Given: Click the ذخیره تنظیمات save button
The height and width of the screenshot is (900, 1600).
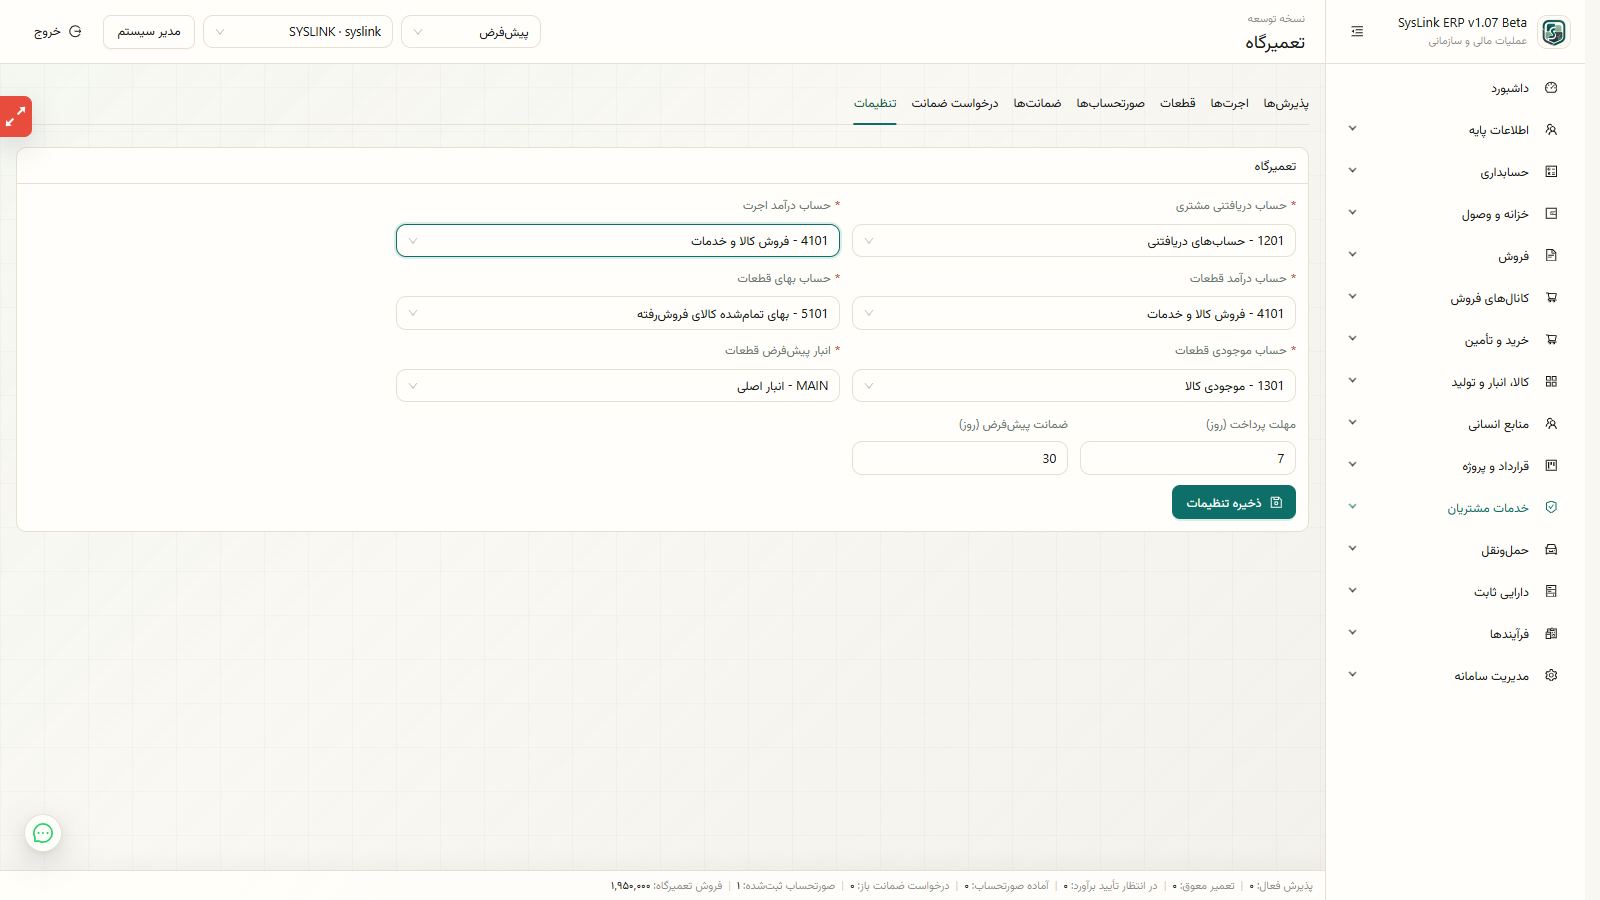Looking at the screenshot, I should (x=1234, y=503).
